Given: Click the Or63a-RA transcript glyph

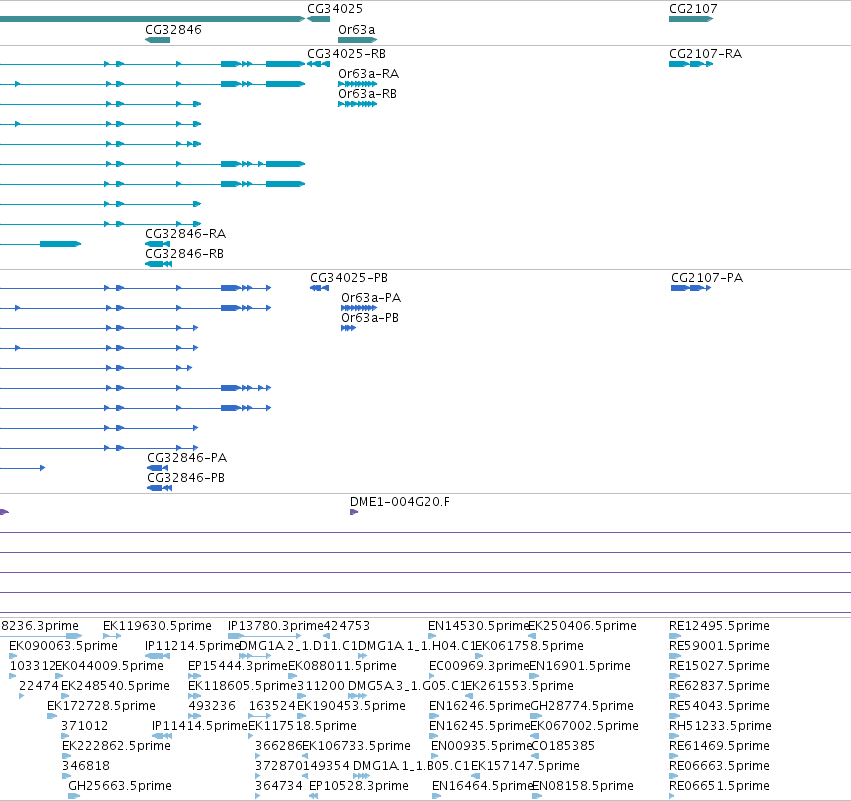Looking at the screenshot, I should pos(357,84).
